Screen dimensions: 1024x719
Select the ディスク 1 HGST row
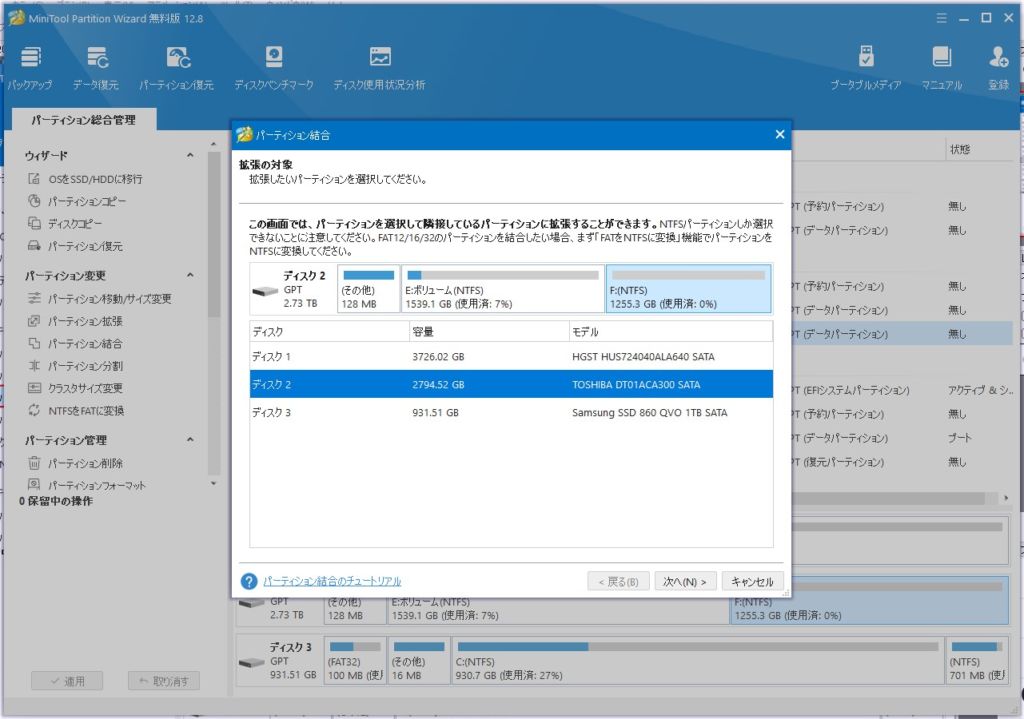point(510,357)
